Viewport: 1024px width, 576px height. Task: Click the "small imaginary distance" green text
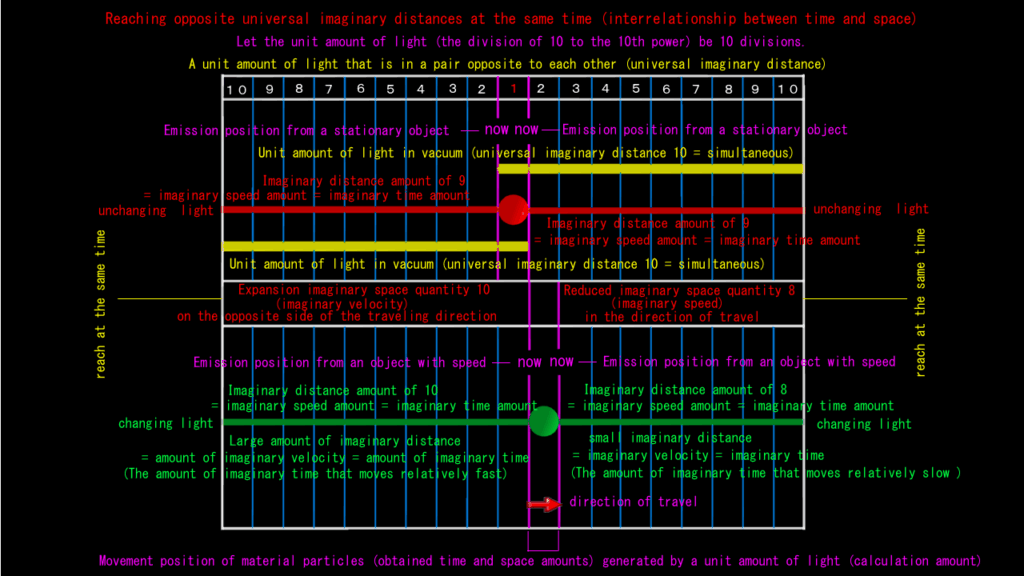click(670, 438)
